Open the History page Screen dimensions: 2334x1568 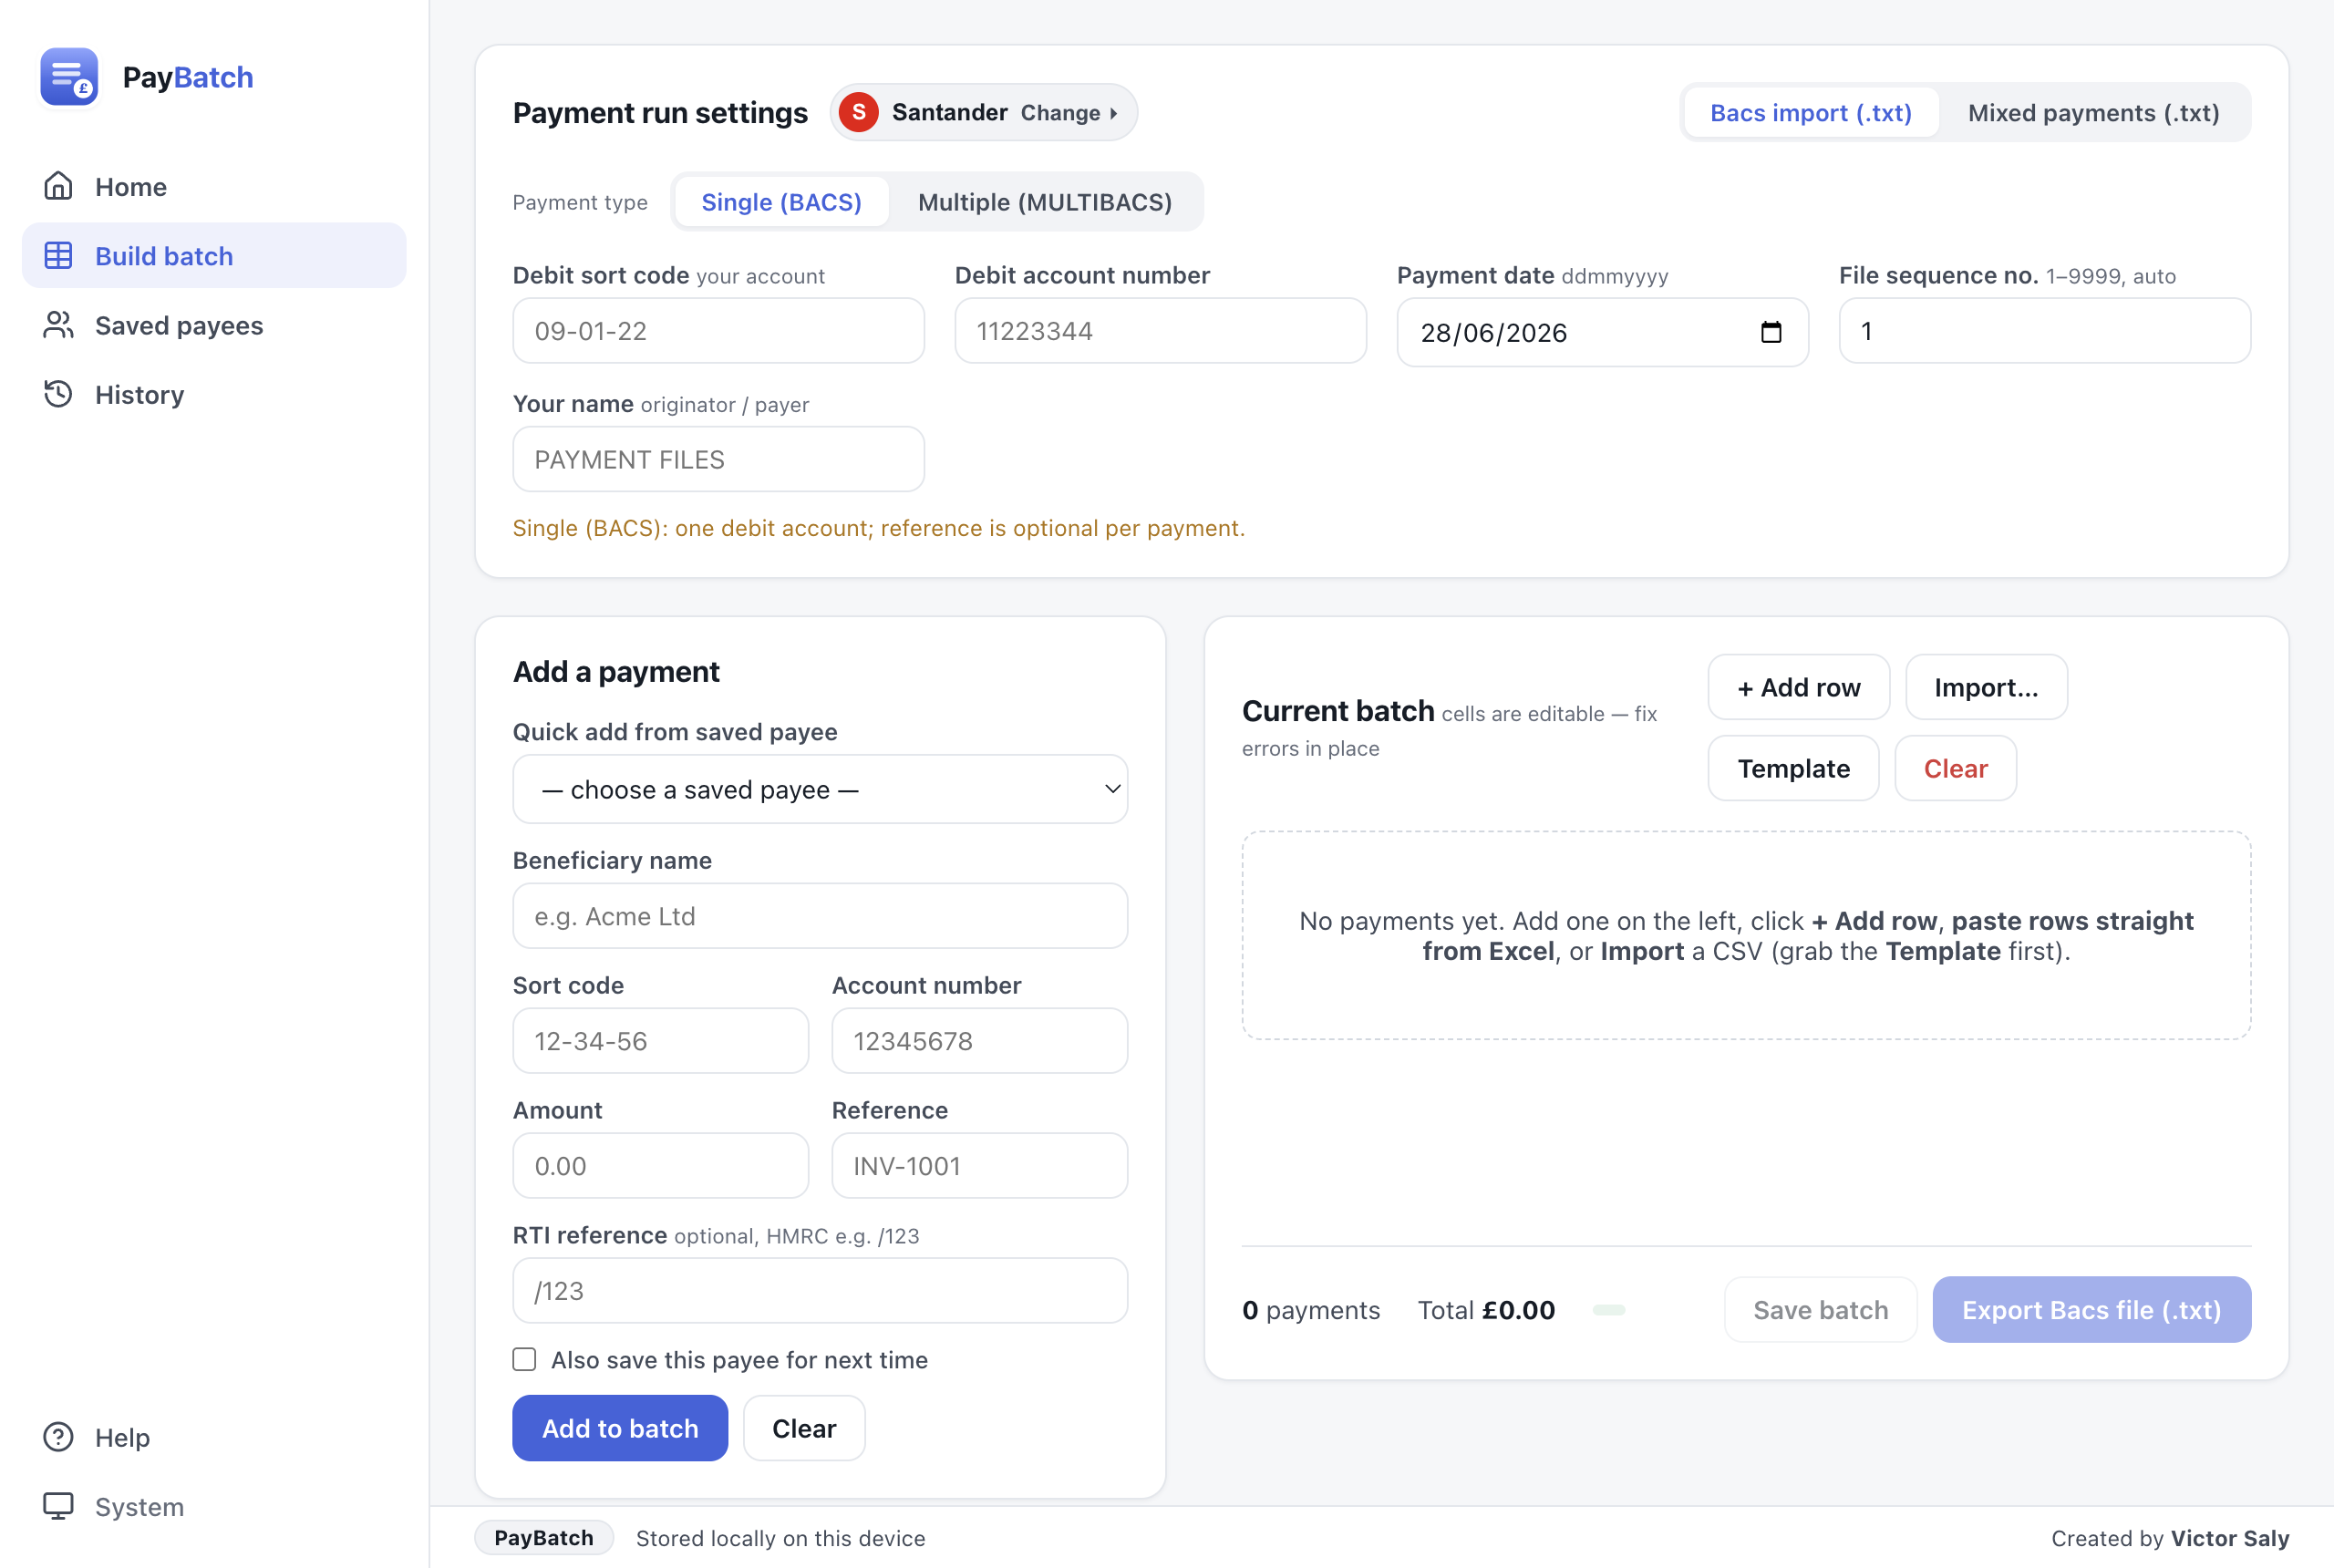(214, 394)
